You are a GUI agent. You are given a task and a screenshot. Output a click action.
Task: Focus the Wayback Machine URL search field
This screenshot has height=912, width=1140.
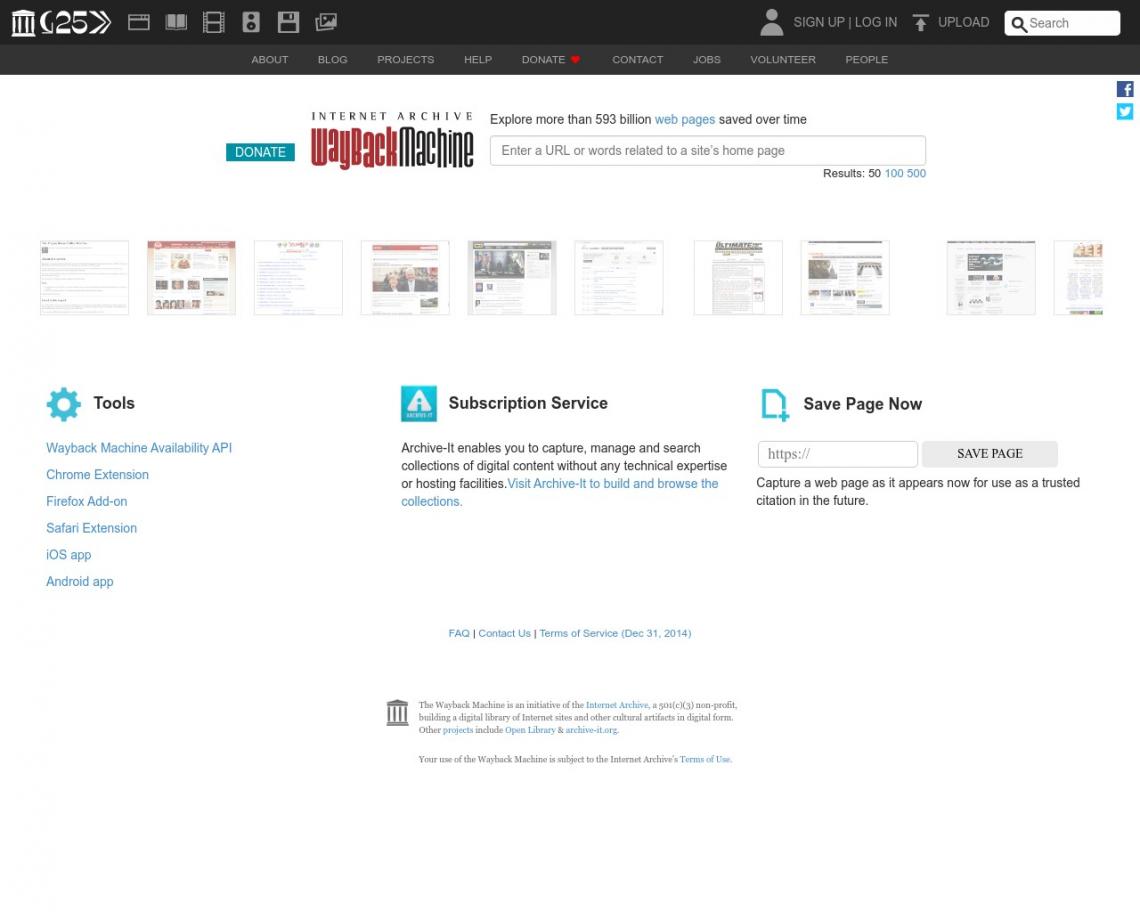[x=707, y=151]
